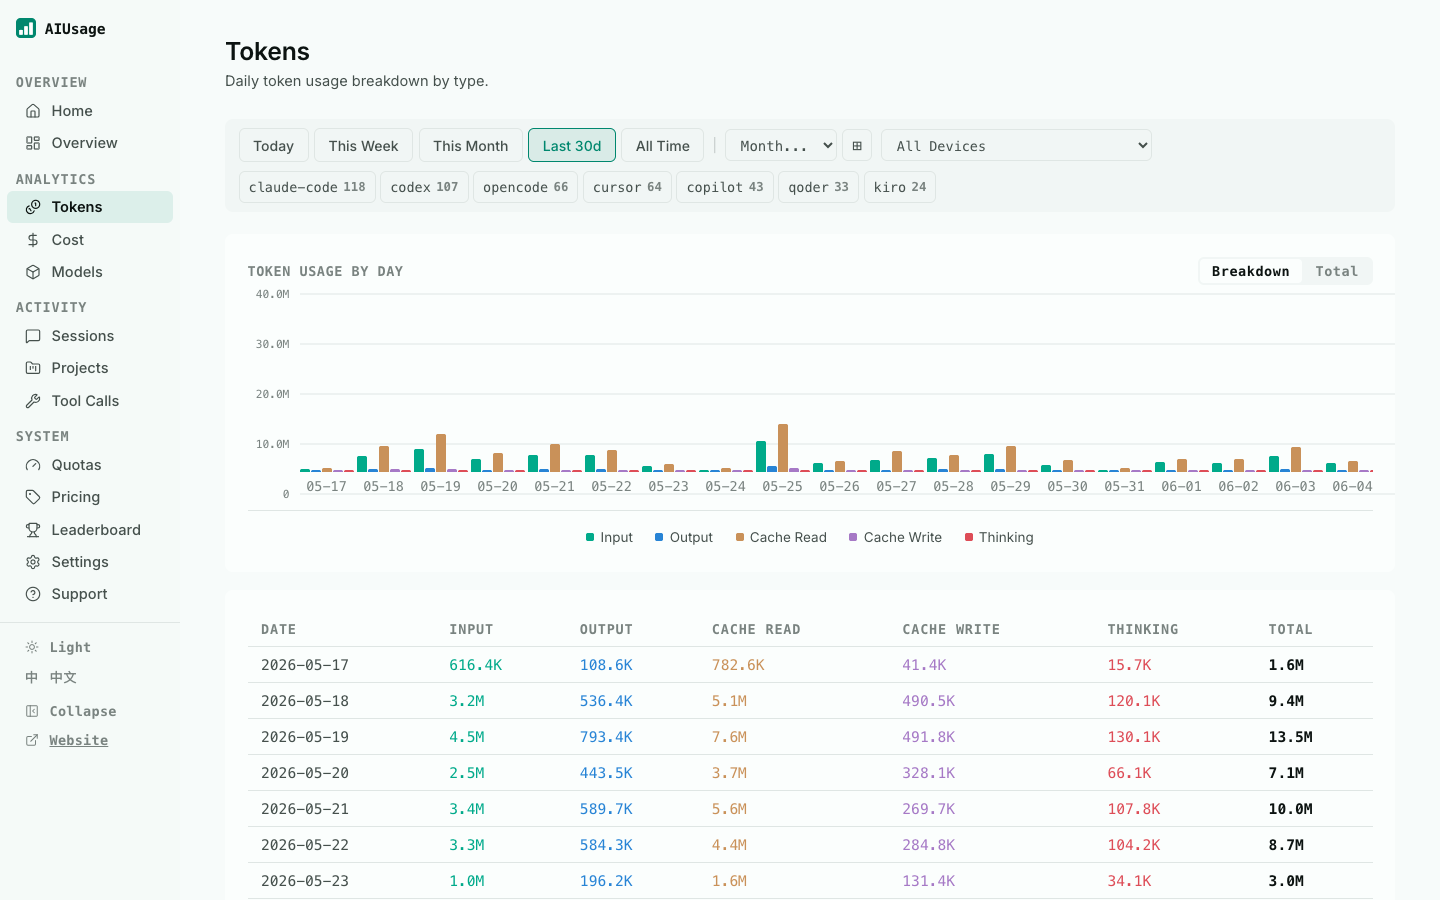
Task: Open the Leaderboard page
Action: (90, 530)
